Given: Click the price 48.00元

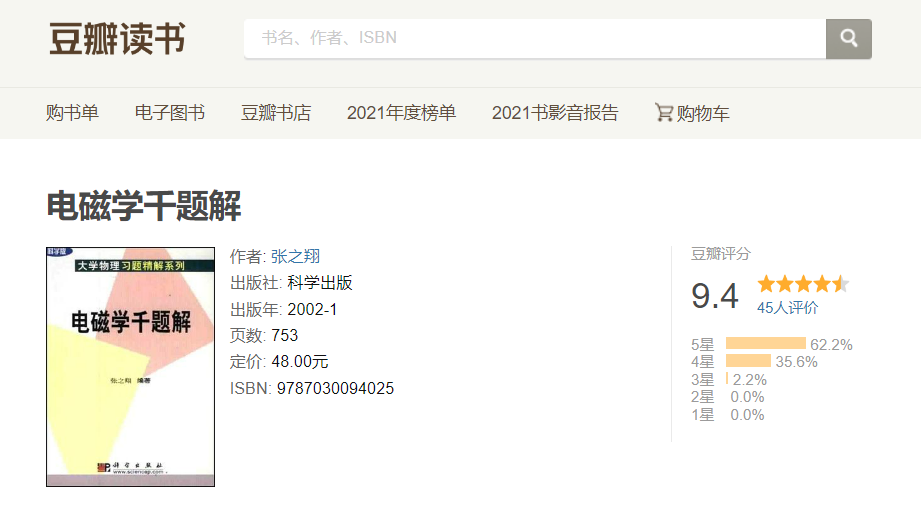Looking at the screenshot, I should point(300,362).
